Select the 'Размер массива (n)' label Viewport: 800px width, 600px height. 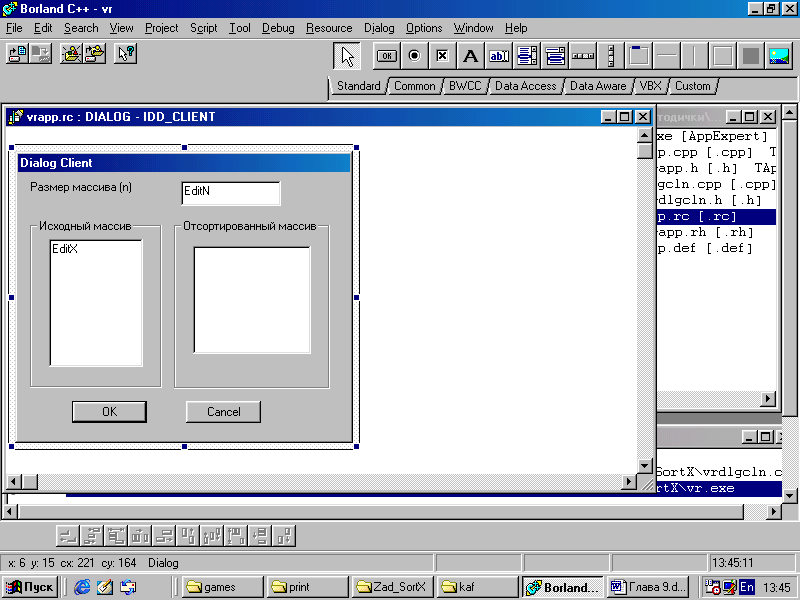pyautogui.click(x=81, y=187)
